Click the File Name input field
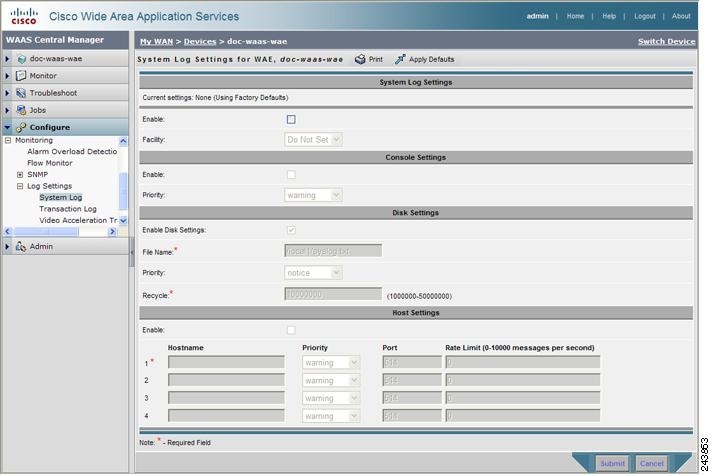712x475 pixels. [333, 251]
